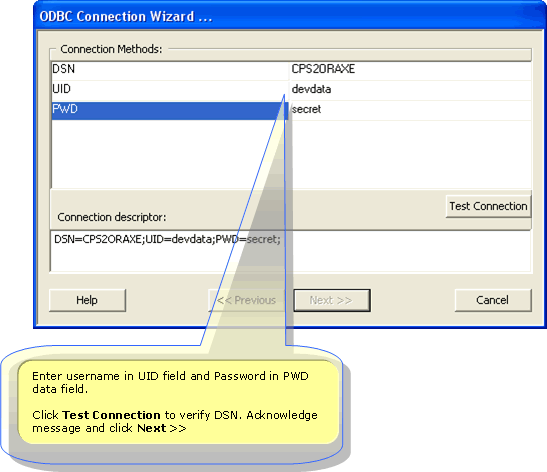The width and height of the screenshot is (547, 472).
Task: Click the ODBC Connection Wizard title bar
Action: [x=290, y=16]
